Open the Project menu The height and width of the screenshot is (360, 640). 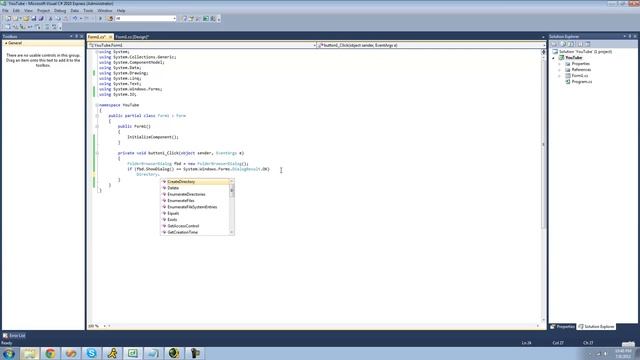pos(43,11)
